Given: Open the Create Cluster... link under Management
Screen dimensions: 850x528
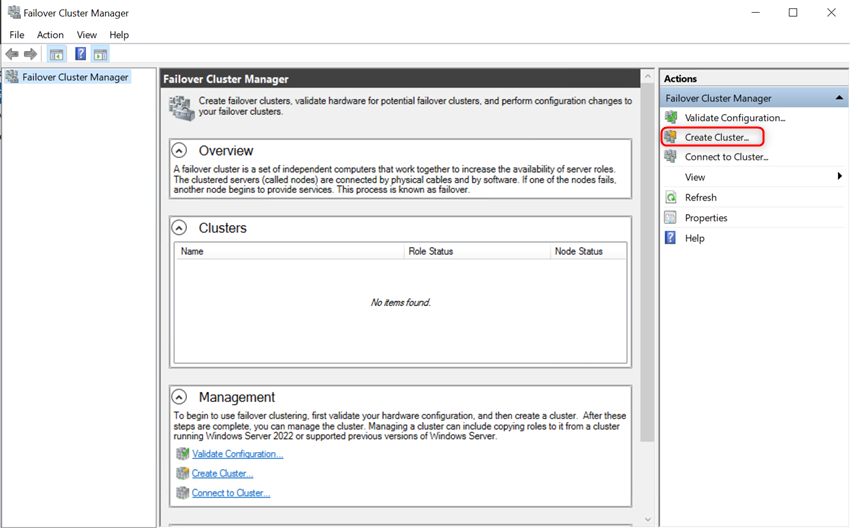Looking at the screenshot, I should point(222,473).
